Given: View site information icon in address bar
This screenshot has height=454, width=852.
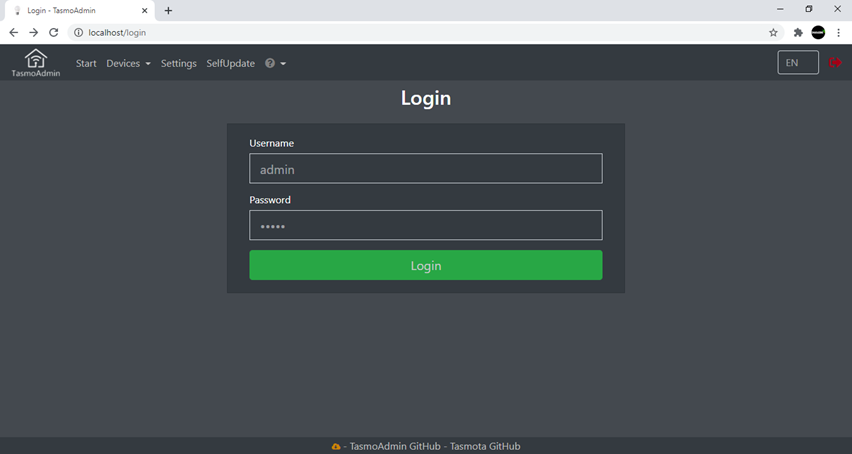Looking at the screenshot, I should (78, 33).
